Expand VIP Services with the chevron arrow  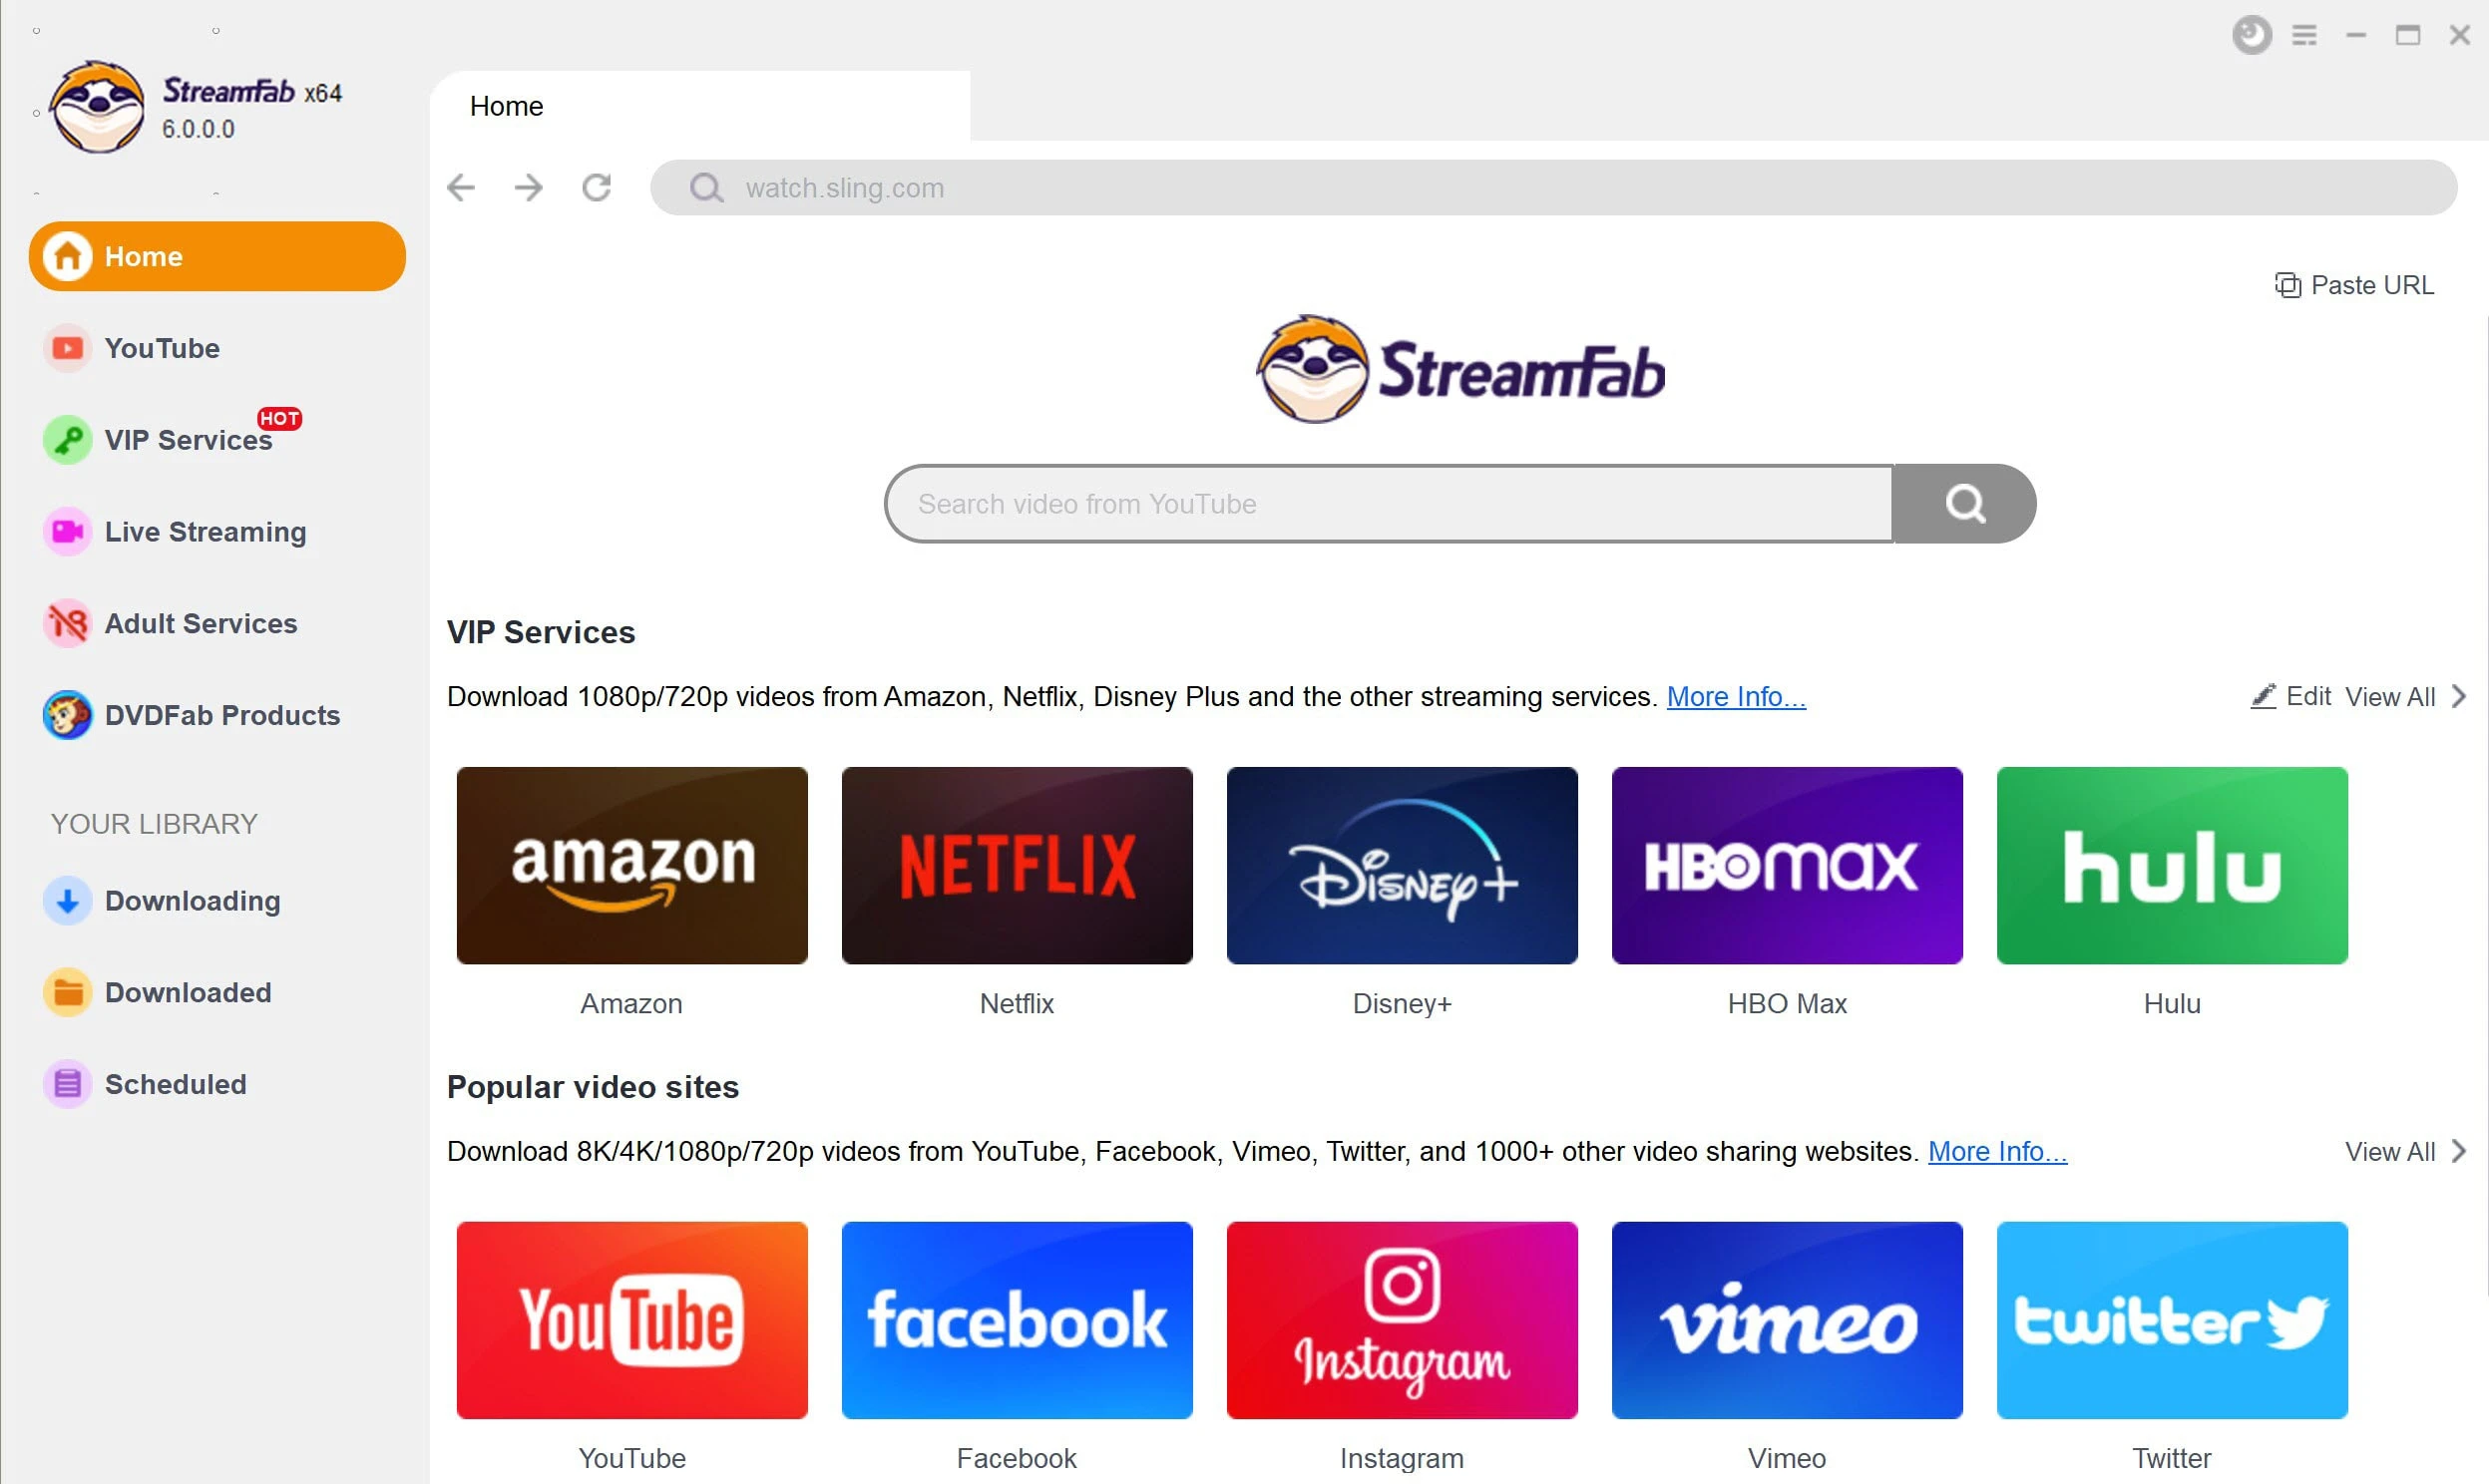(2459, 696)
